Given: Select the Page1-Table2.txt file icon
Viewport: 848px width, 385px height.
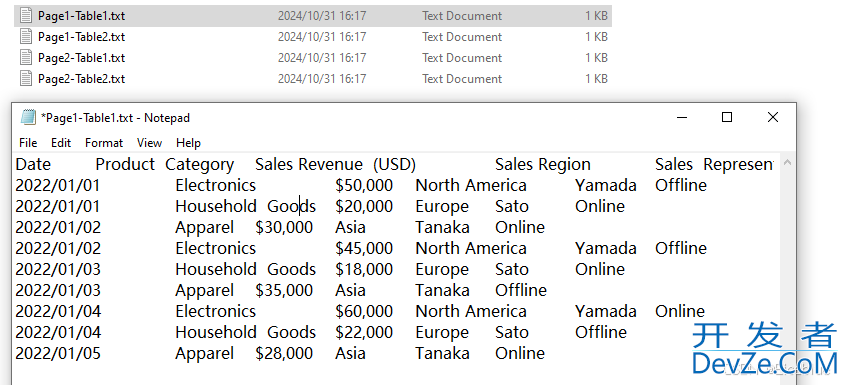Looking at the screenshot, I should (26, 37).
